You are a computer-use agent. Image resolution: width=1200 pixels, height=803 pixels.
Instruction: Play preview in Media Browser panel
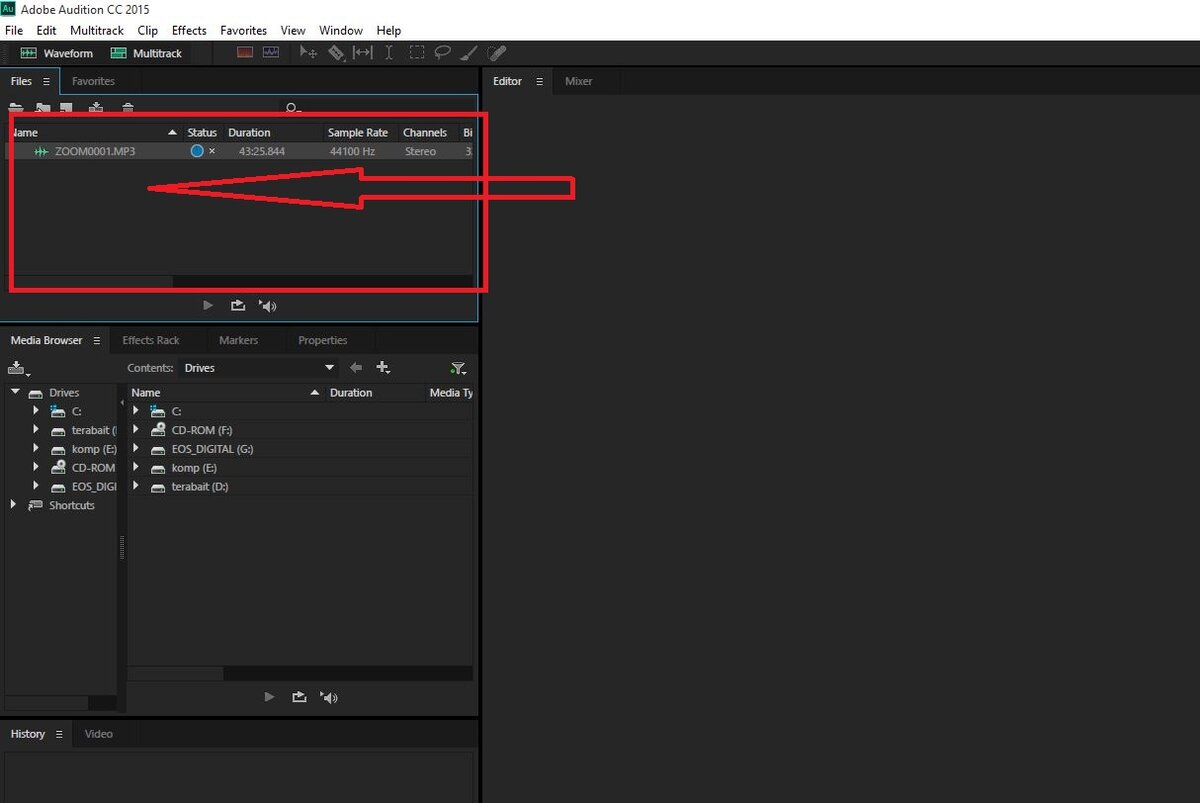tap(268, 697)
